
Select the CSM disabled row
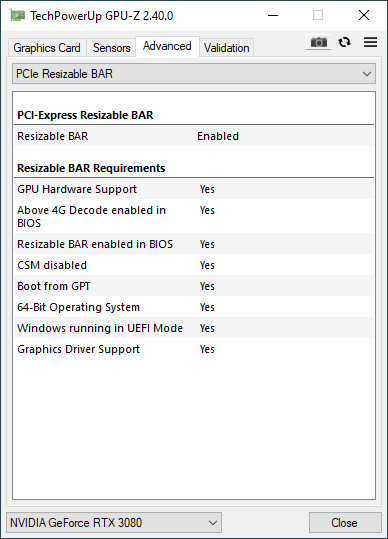194,265
